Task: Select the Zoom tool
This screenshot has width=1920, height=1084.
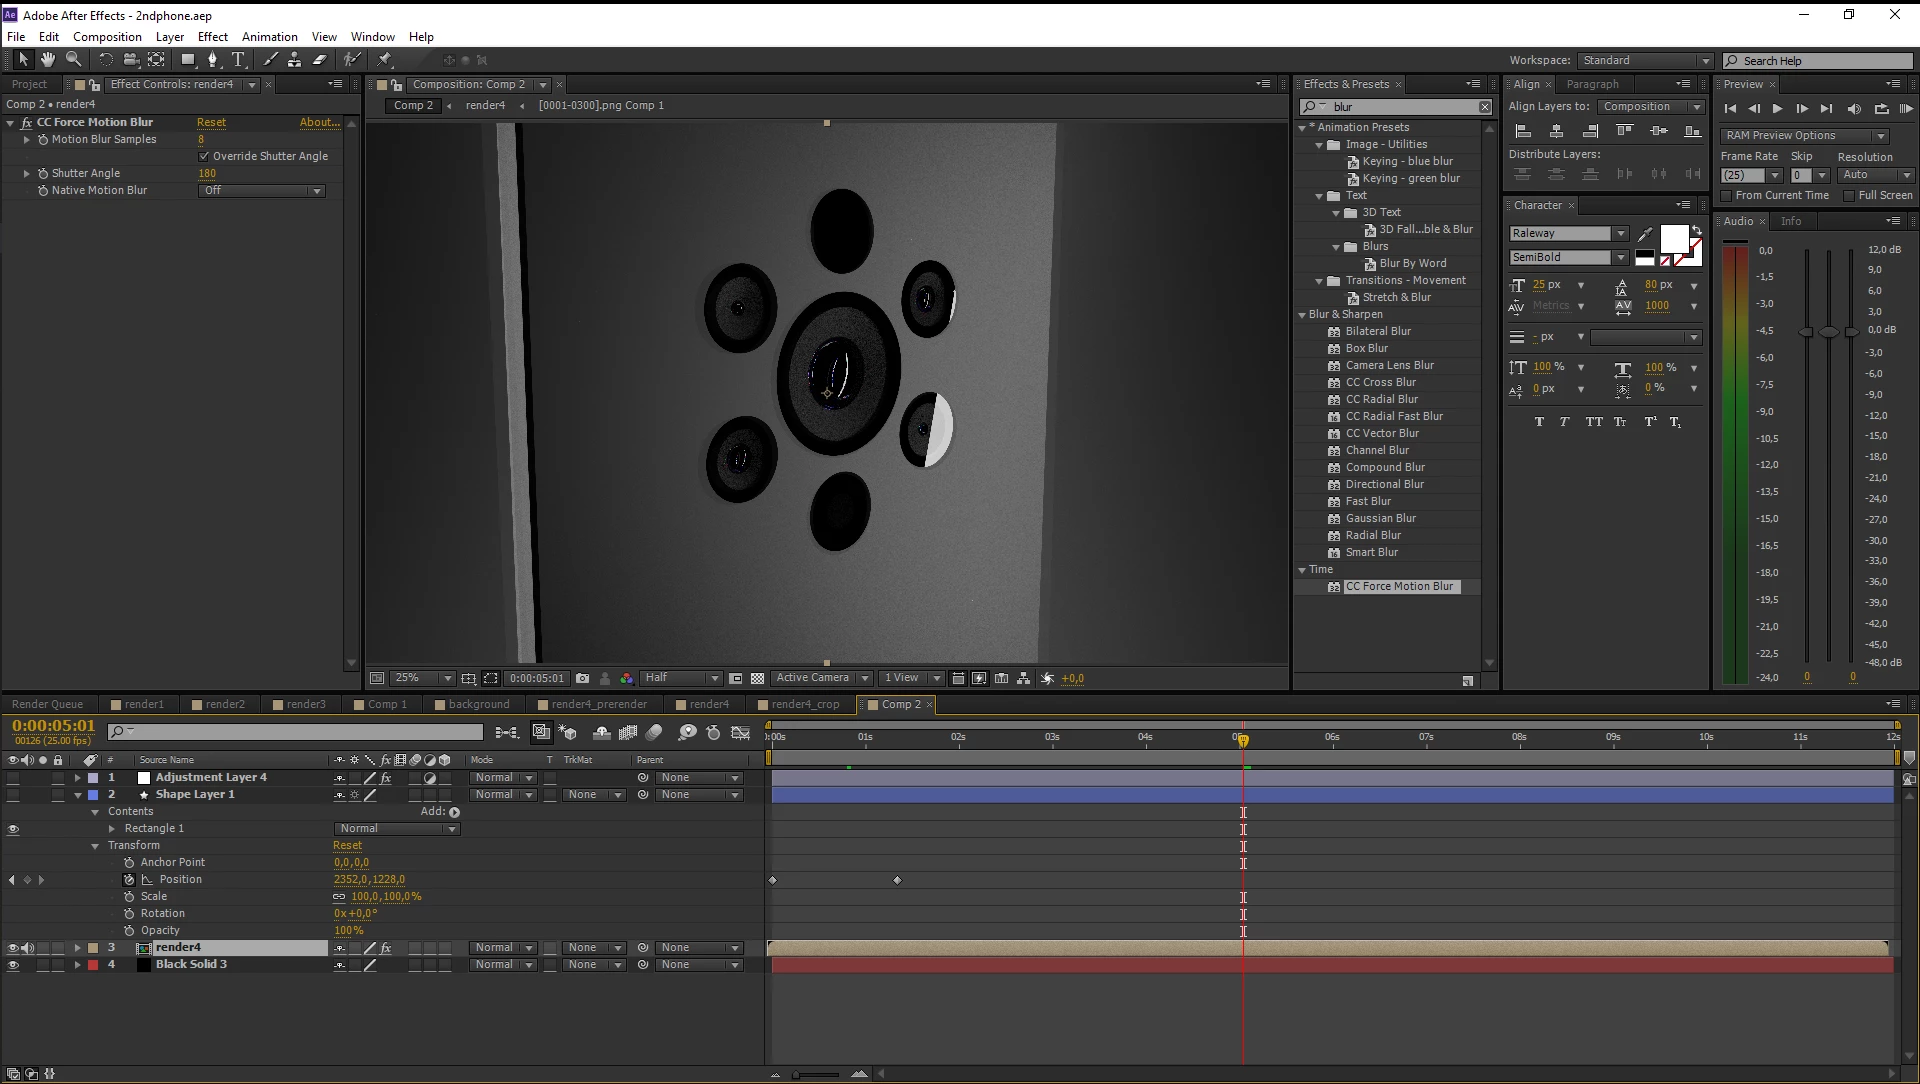Action: (73, 60)
